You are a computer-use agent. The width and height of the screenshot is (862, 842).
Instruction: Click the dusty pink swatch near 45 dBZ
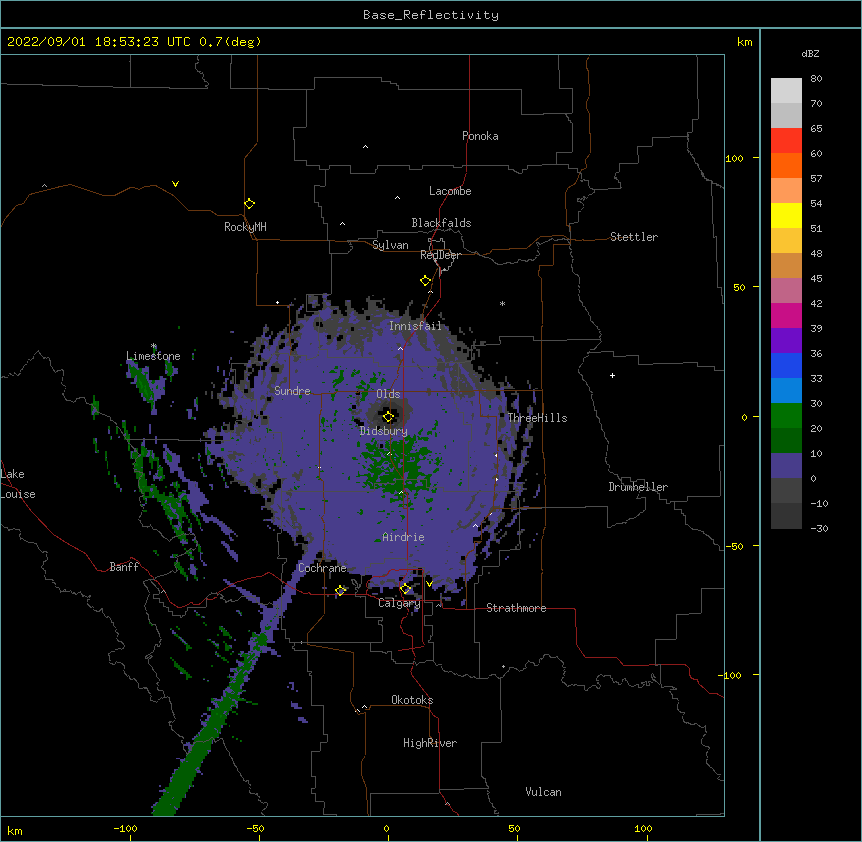(x=786, y=291)
